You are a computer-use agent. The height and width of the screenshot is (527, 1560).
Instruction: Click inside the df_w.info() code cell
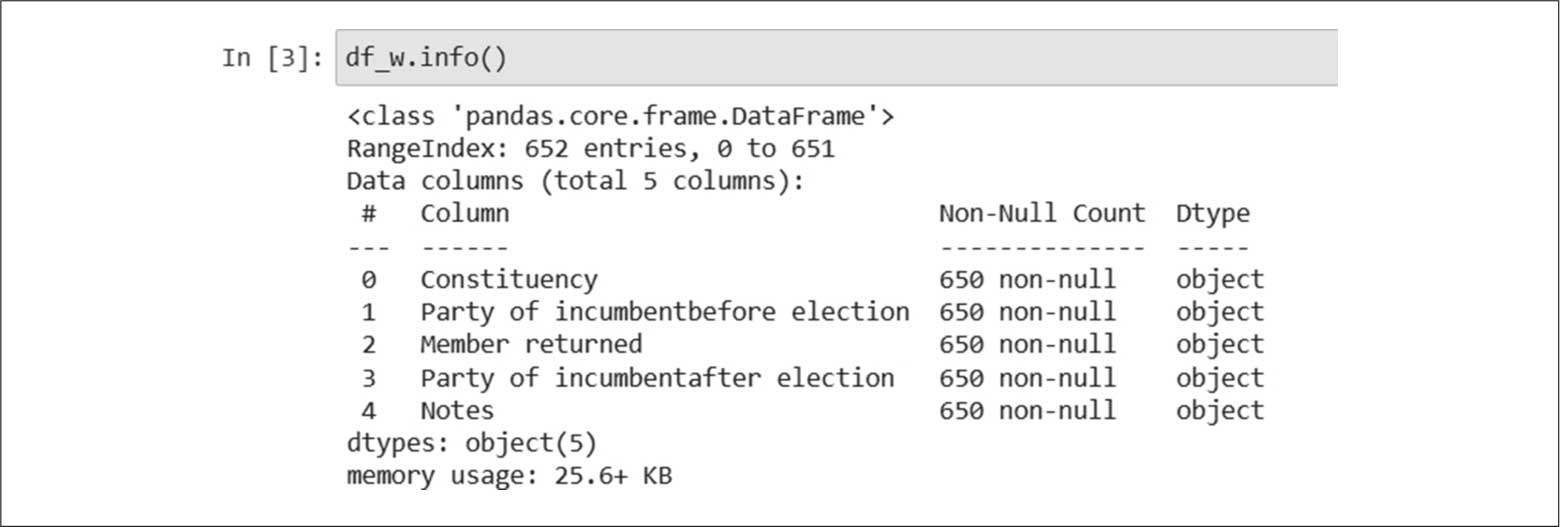click(x=835, y=58)
